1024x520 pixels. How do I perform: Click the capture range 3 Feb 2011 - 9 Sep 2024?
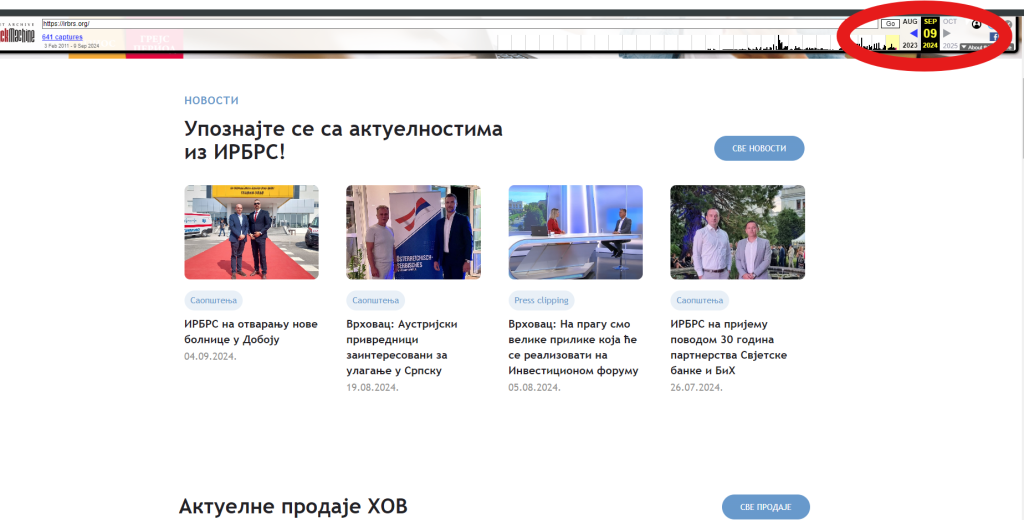[x=72, y=46]
